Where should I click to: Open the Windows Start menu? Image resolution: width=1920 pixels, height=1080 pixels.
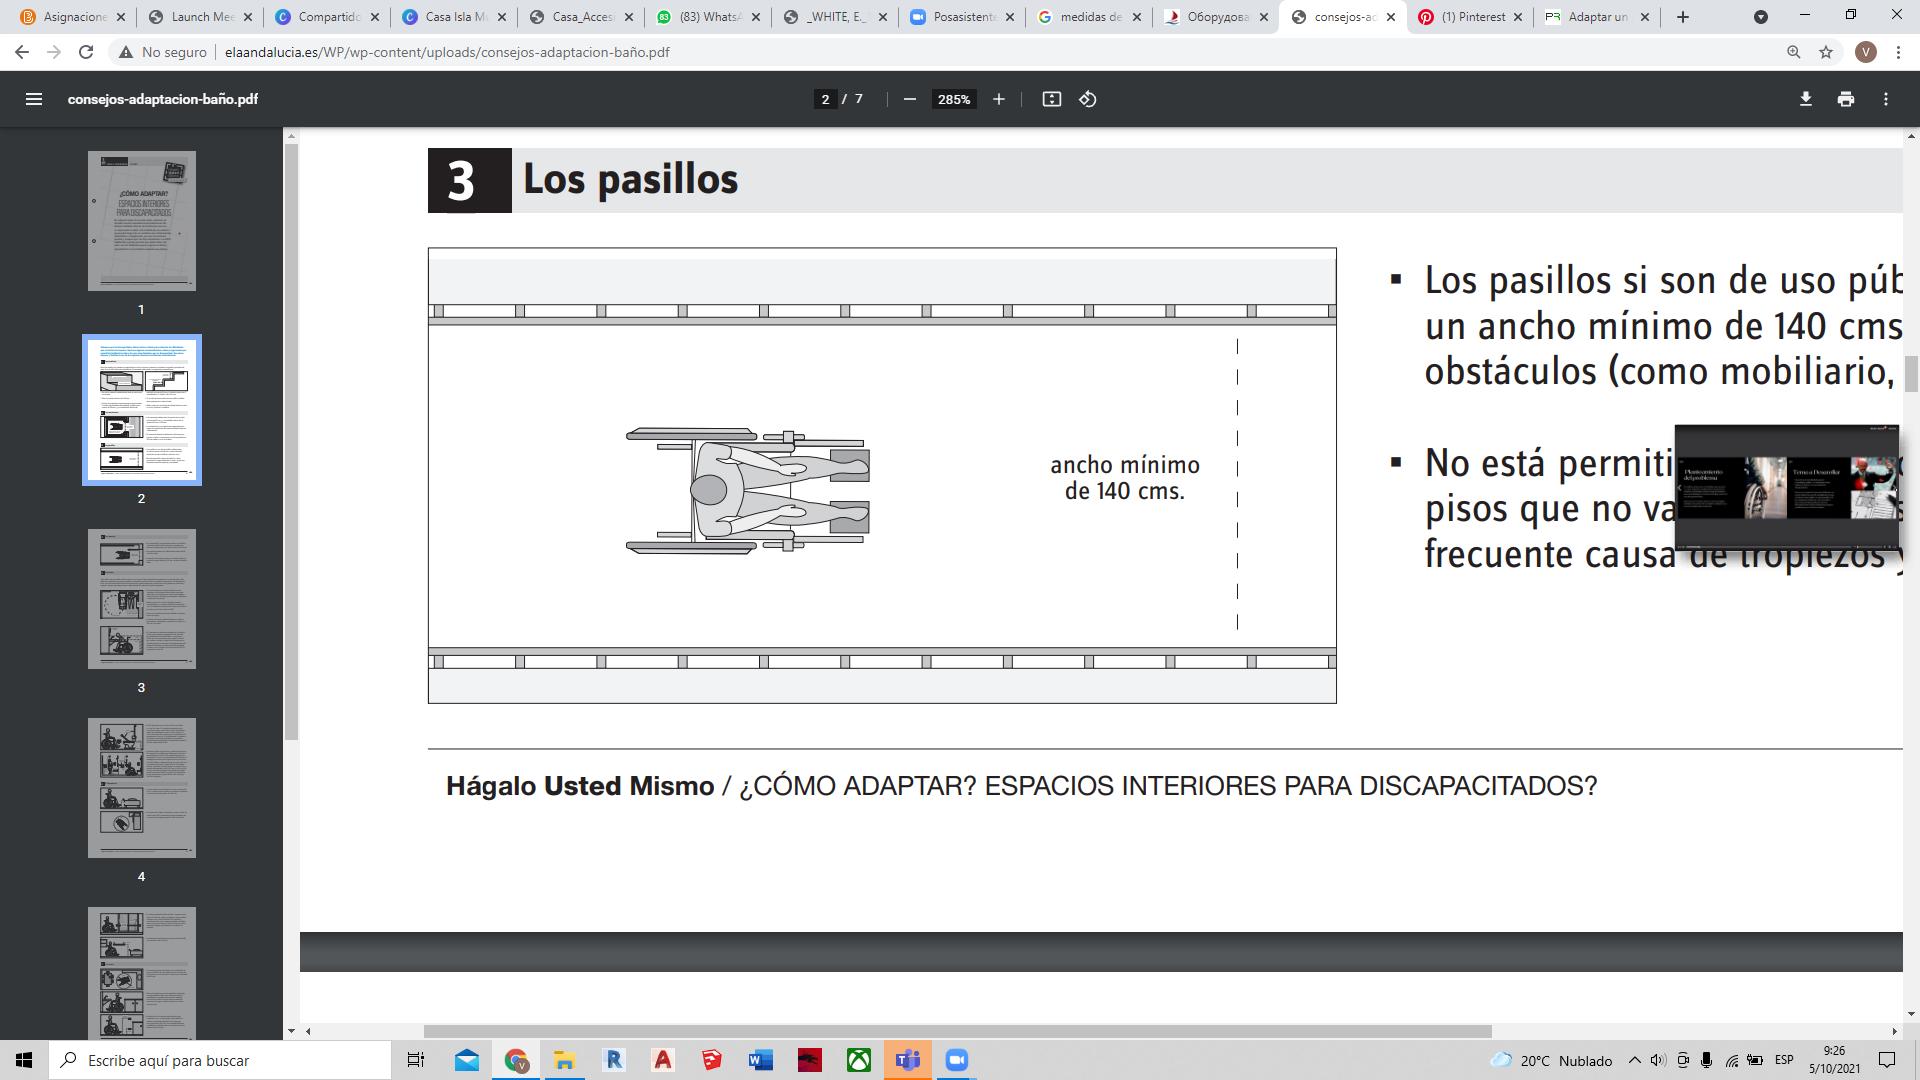[24, 1060]
